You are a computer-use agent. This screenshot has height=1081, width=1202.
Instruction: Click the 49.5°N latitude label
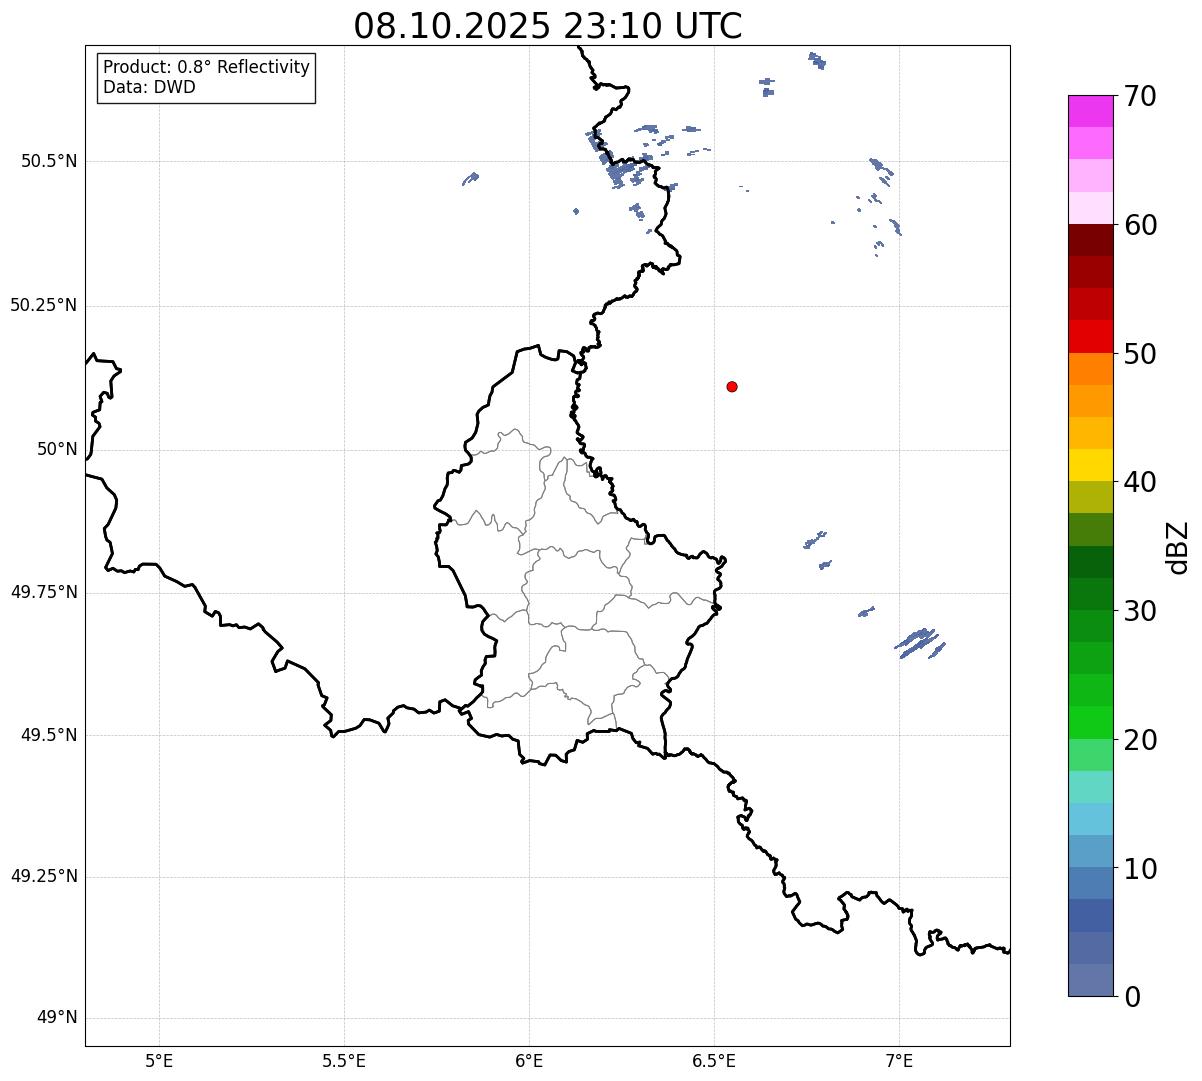[48, 735]
